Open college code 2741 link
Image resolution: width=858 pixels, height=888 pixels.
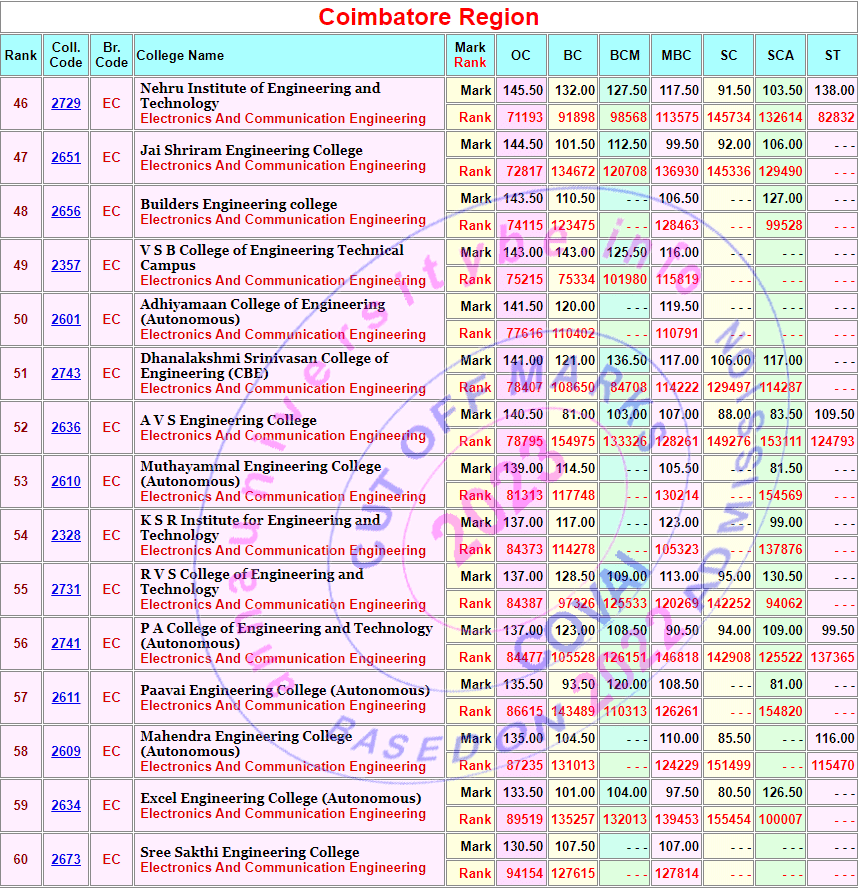point(66,643)
